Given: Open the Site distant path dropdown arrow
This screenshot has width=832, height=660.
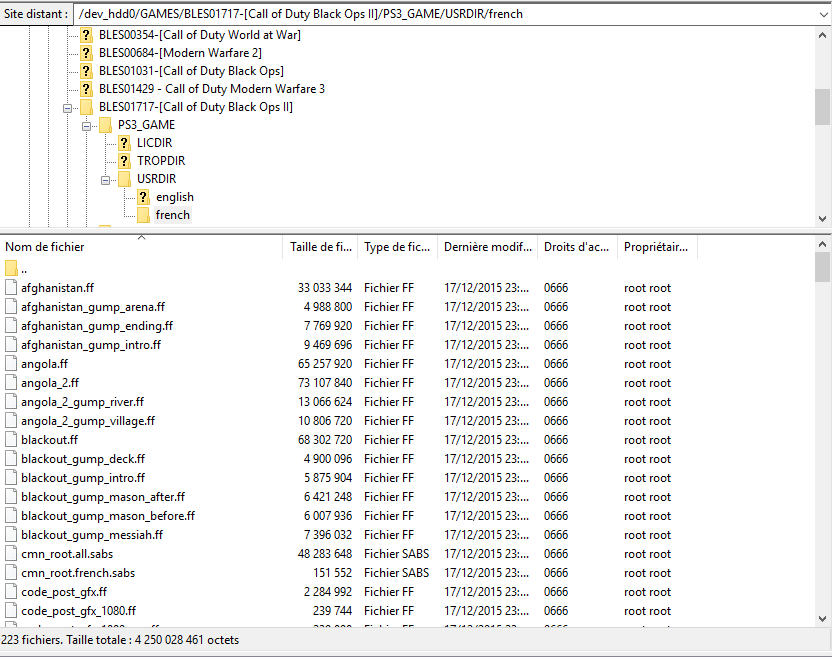Looking at the screenshot, I should tap(822, 14).
